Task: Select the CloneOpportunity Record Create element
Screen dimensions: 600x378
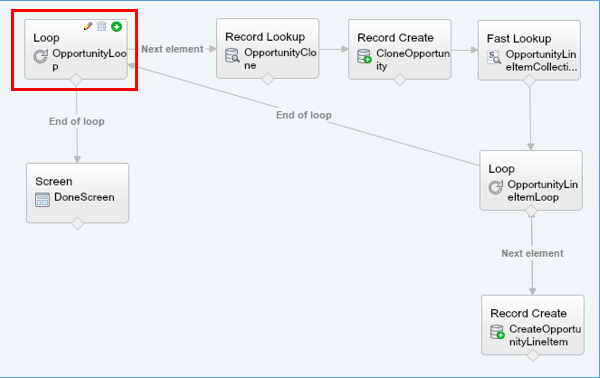Action: pos(399,49)
